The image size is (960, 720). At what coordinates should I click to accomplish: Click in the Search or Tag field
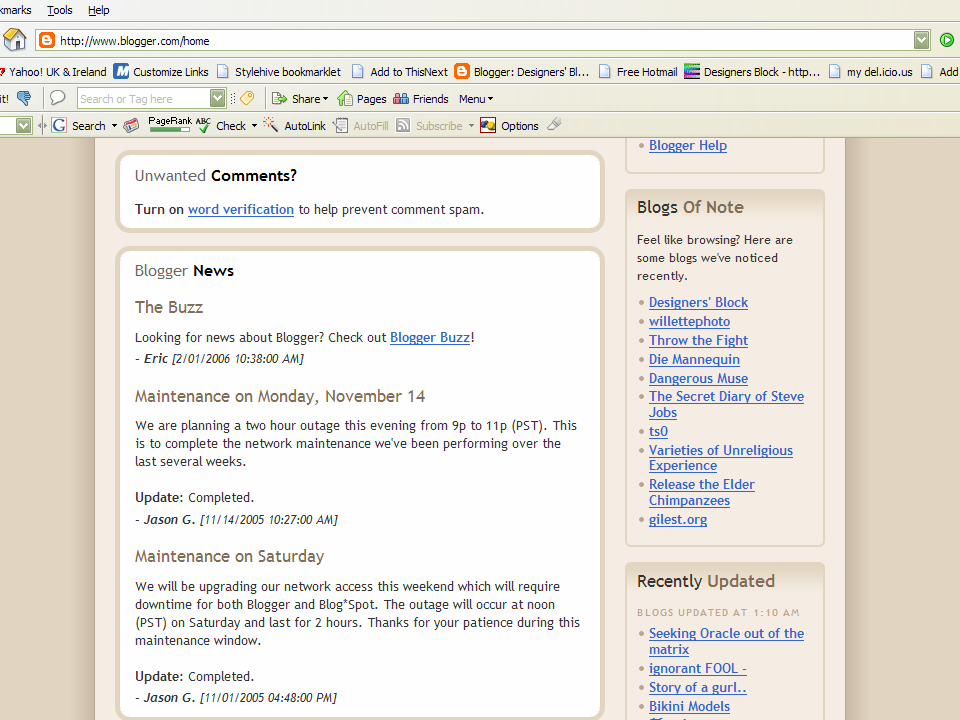[x=144, y=98]
